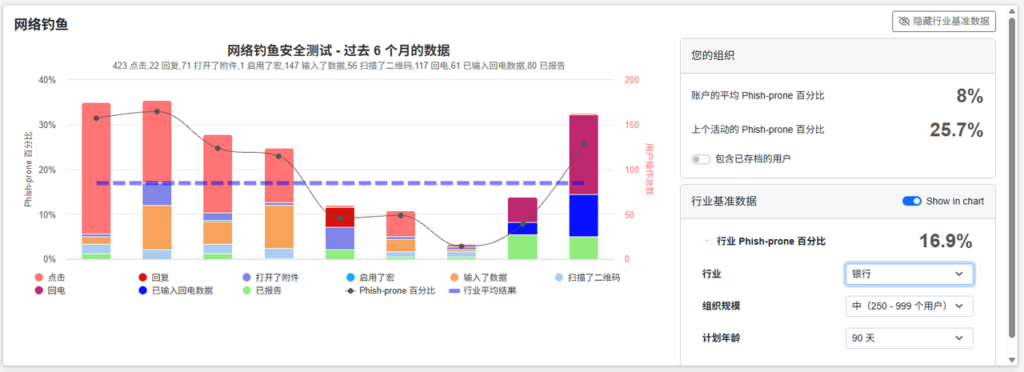Toggle 扫描了二维码 legend marker

(x=559, y=277)
